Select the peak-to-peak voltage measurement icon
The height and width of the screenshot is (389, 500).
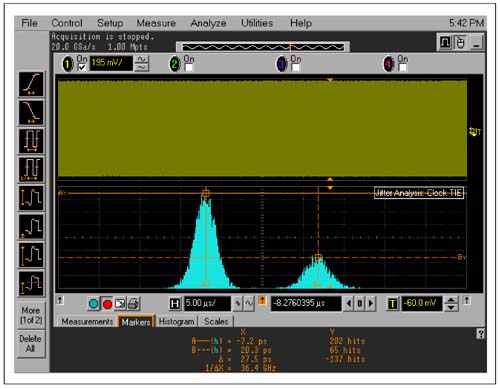(x=31, y=198)
